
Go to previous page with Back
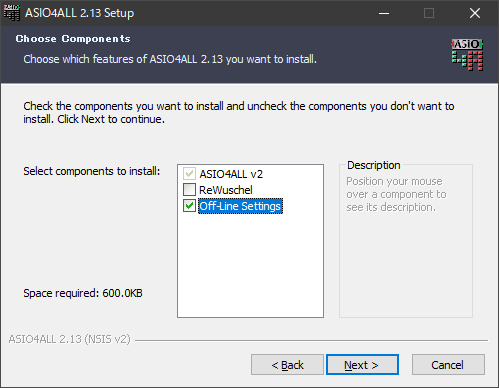[287, 365]
